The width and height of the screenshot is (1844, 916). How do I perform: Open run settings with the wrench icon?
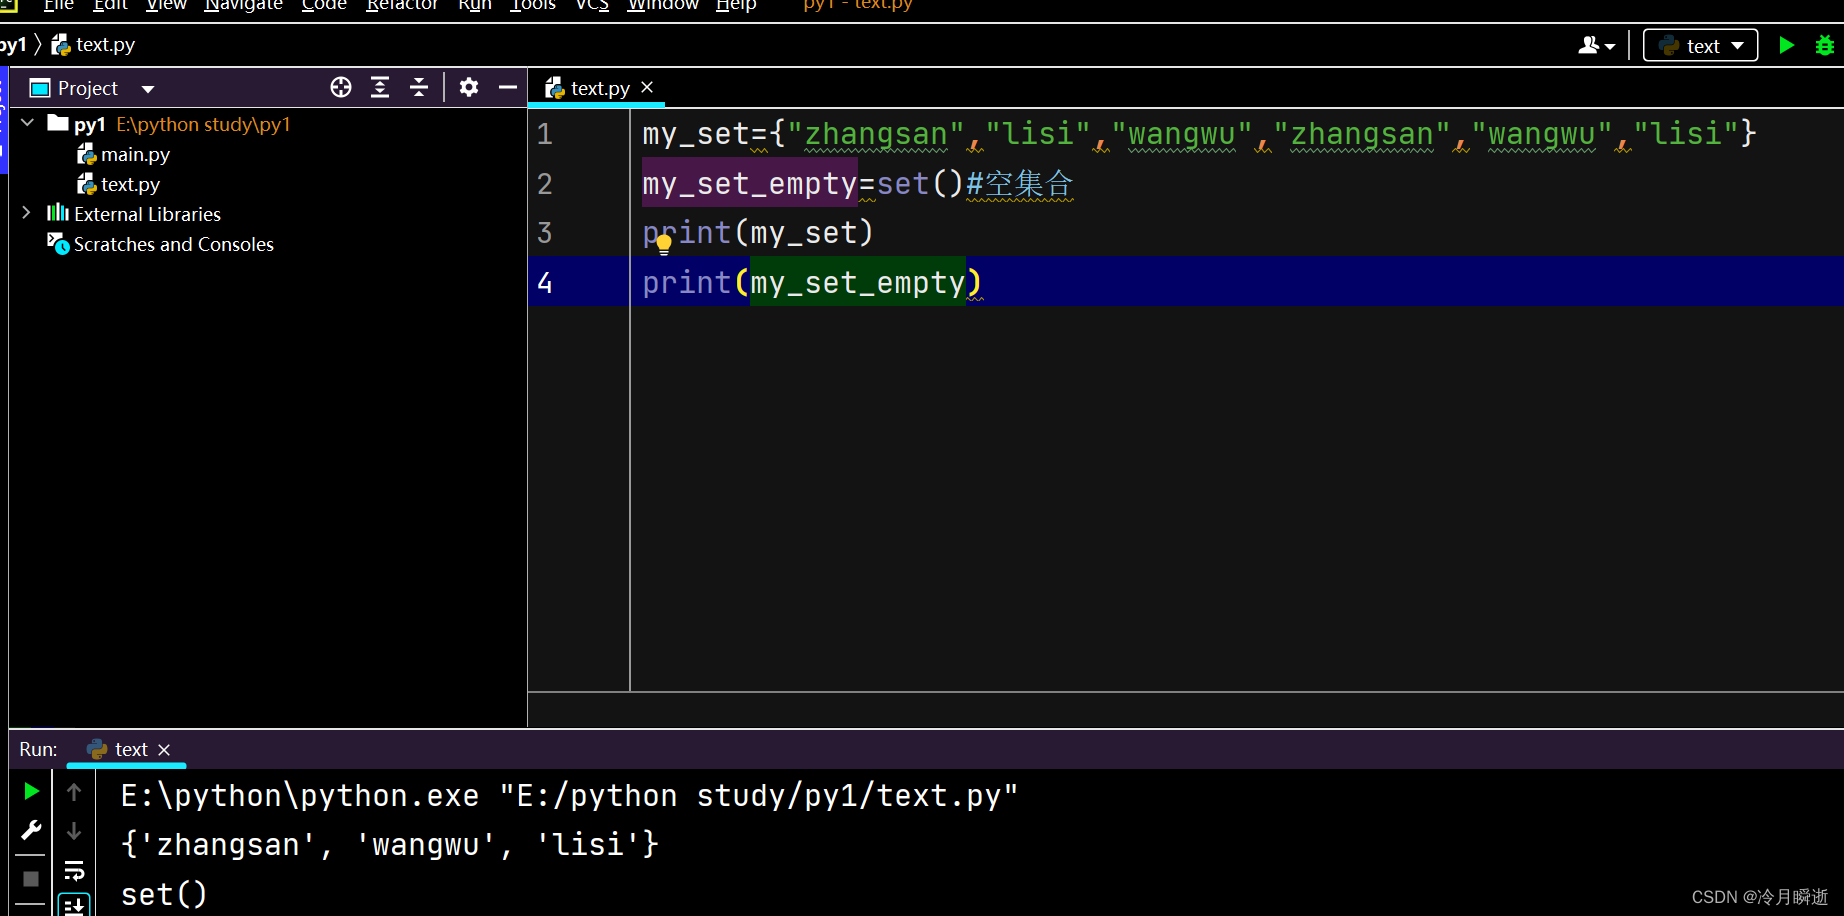[x=30, y=830]
